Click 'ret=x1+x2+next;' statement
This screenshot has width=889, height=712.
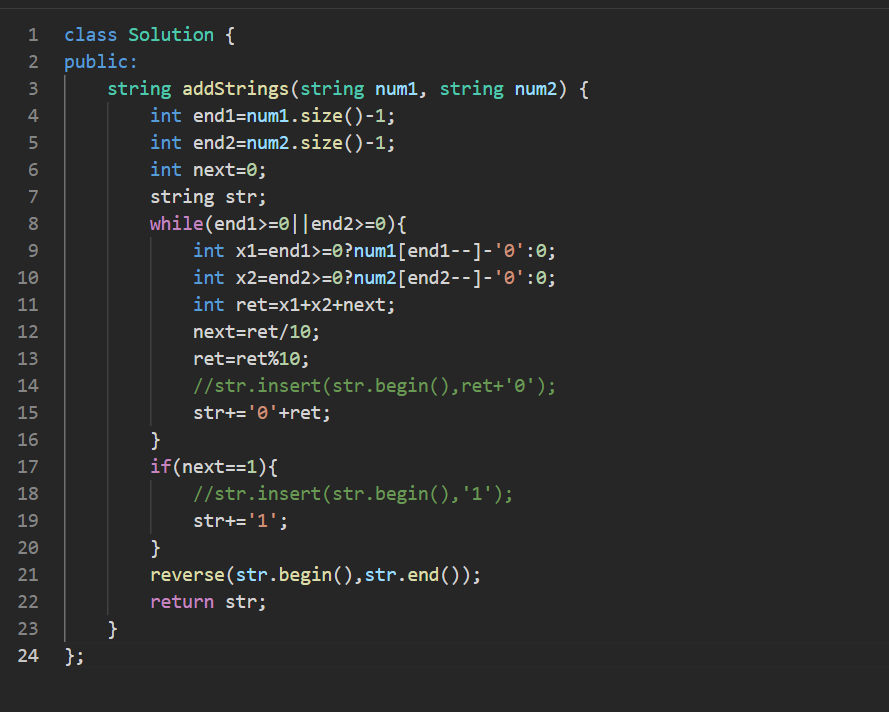point(315,305)
